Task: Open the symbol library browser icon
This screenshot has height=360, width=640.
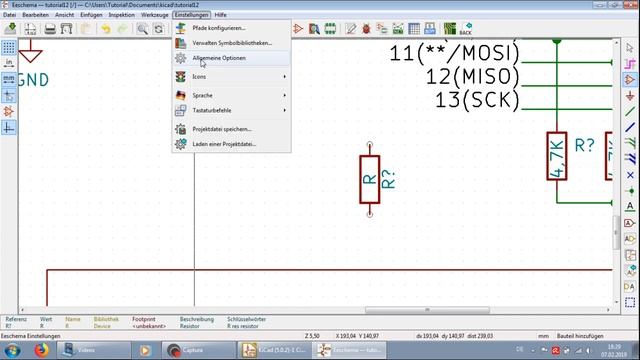Action: 314,29
